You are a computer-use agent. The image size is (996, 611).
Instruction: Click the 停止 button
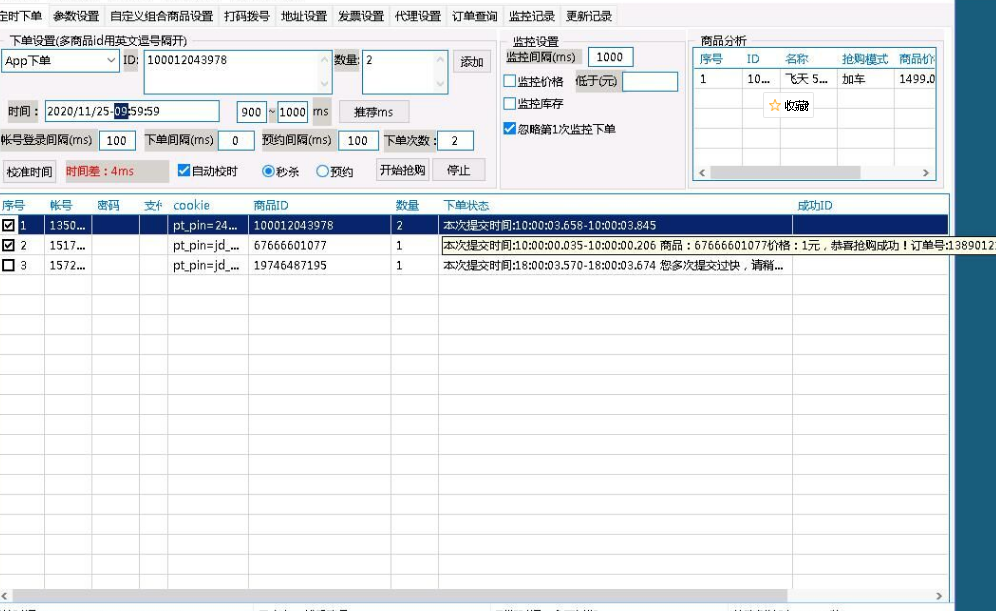coord(459,170)
